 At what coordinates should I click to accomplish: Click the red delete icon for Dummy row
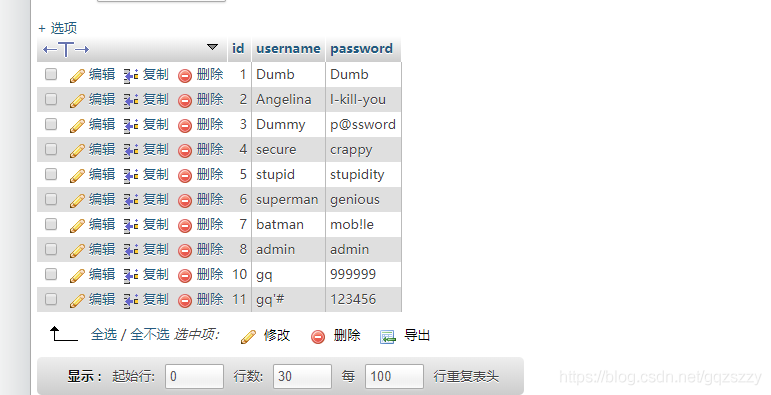coord(185,126)
